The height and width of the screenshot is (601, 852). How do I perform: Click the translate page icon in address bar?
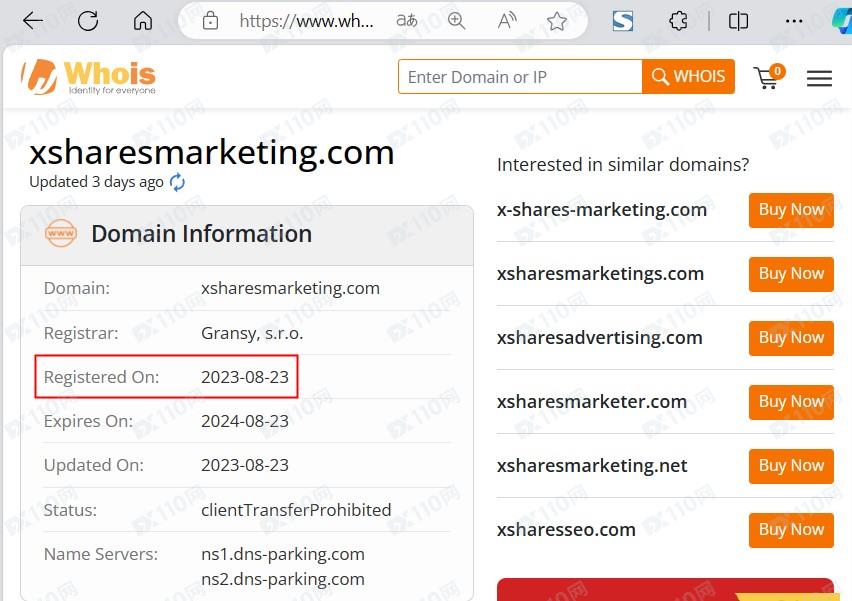(406, 21)
